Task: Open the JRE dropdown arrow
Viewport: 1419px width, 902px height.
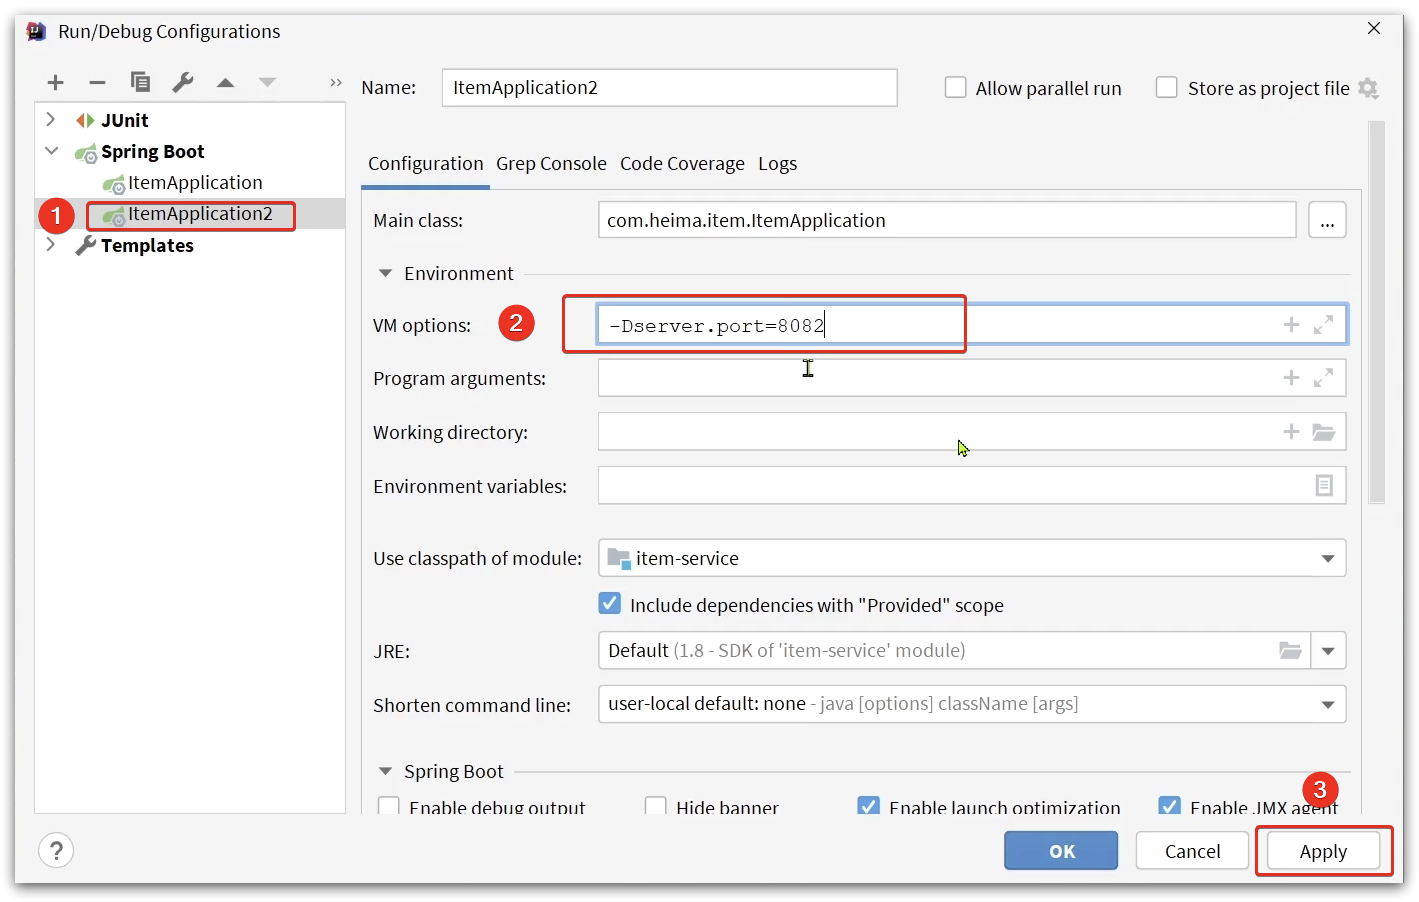Action: pos(1328,651)
